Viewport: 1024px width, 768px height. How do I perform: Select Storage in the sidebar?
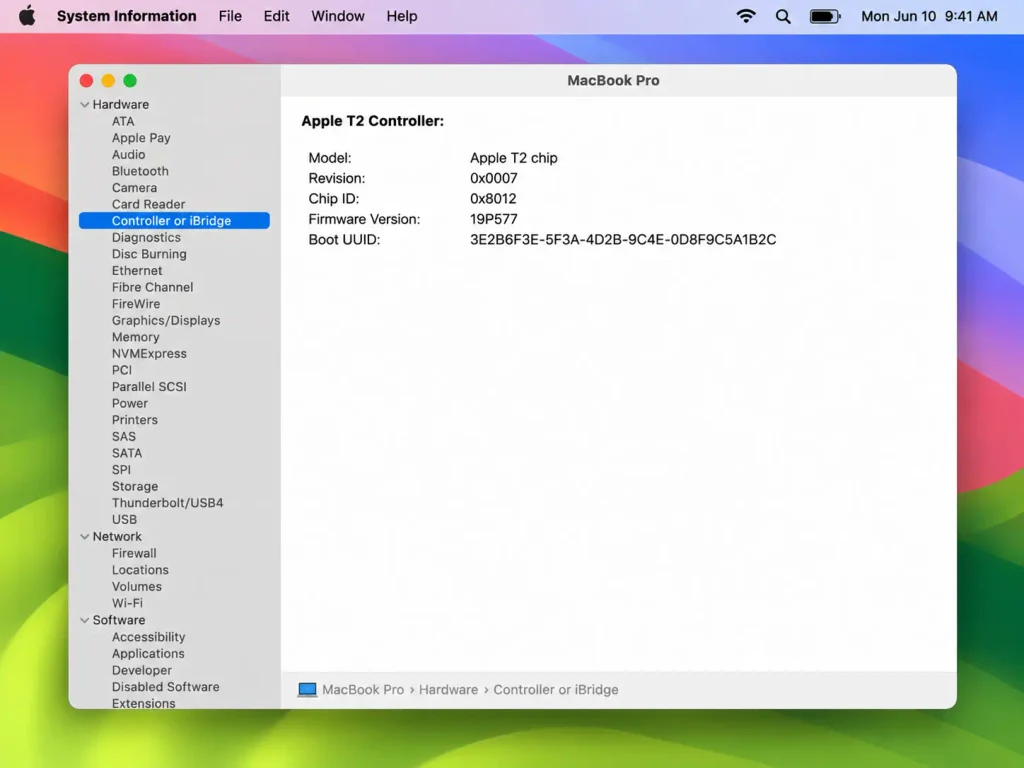point(135,487)
